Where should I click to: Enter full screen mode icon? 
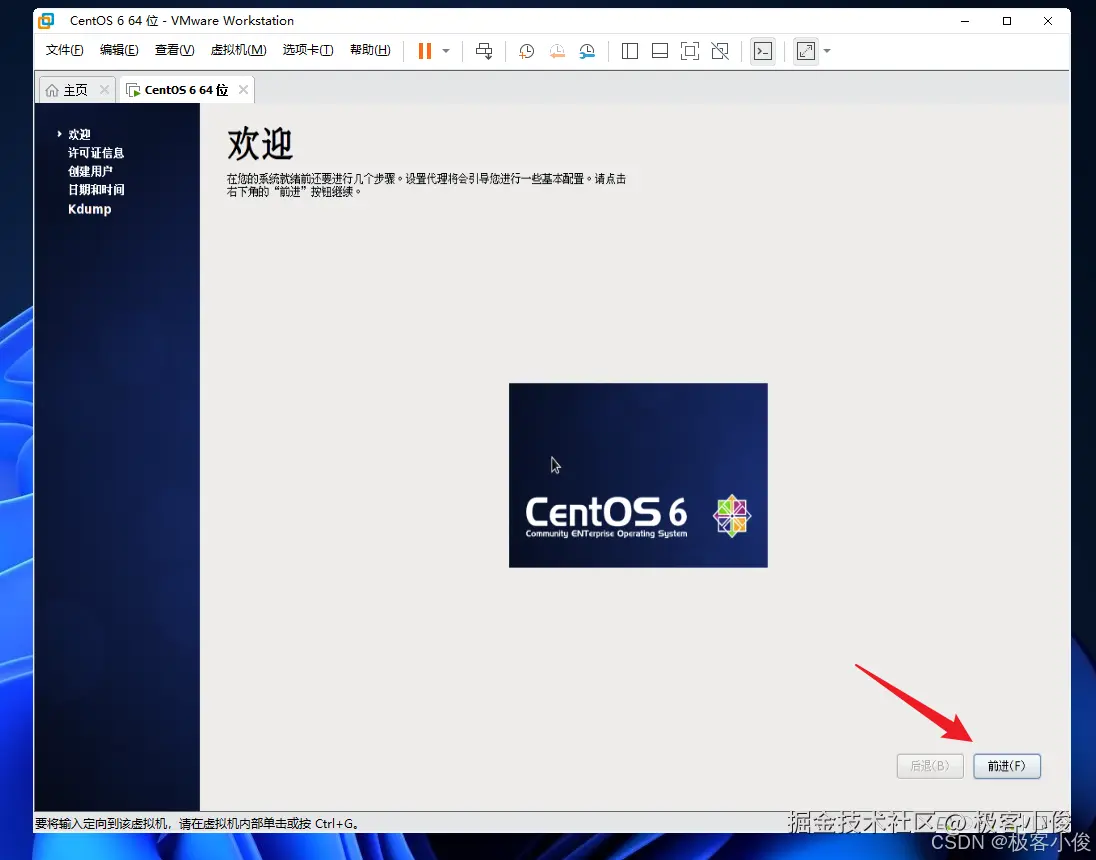click(690, 51)
